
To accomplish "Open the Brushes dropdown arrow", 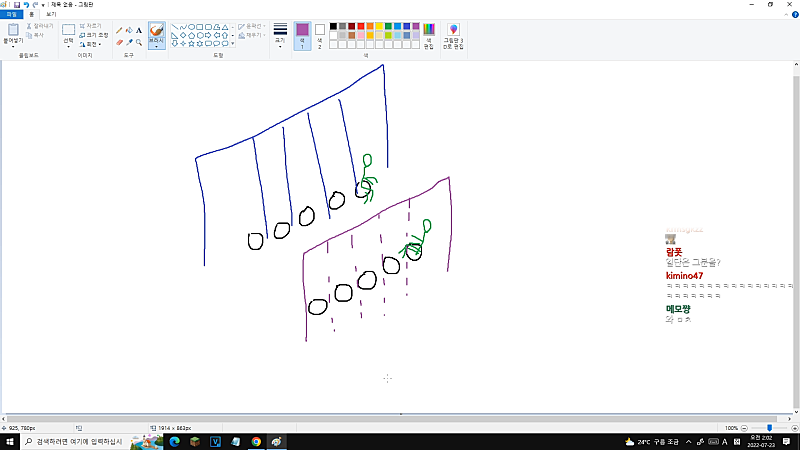I will (157, 46).
